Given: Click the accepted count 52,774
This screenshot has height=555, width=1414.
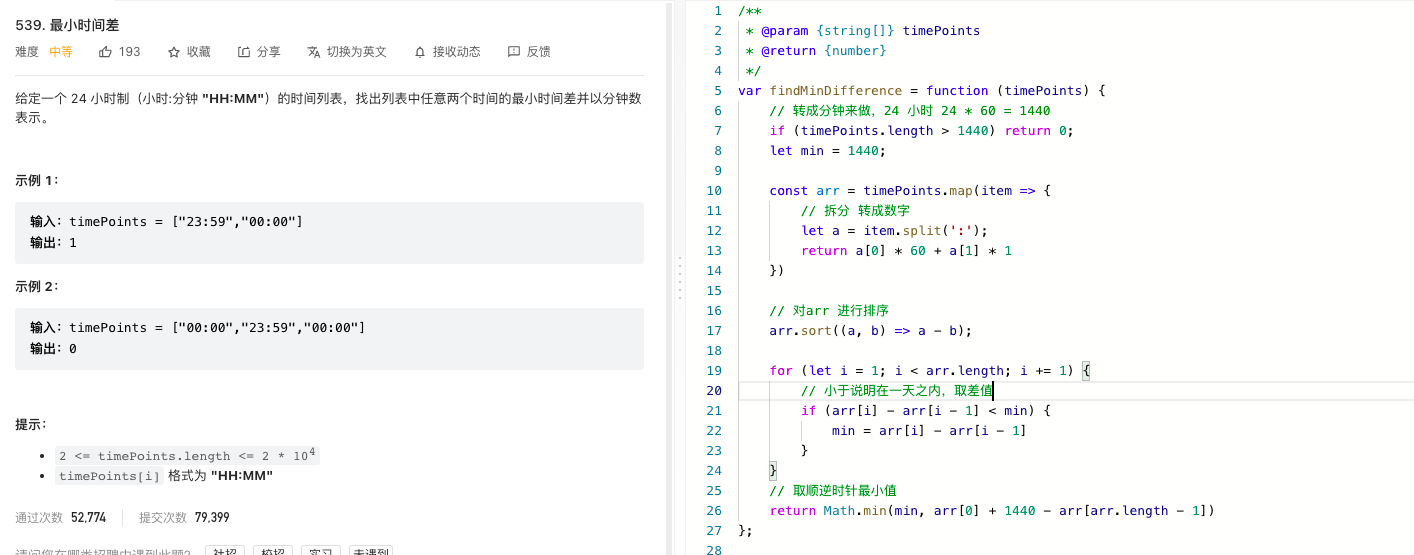Looking at the screenshot, I should tap(88, 517).
